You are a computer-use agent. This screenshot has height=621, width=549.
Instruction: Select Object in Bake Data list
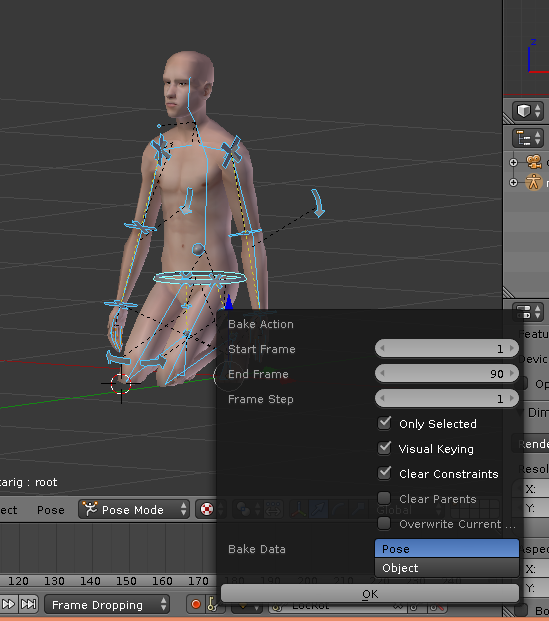click(x=447, y=568)
